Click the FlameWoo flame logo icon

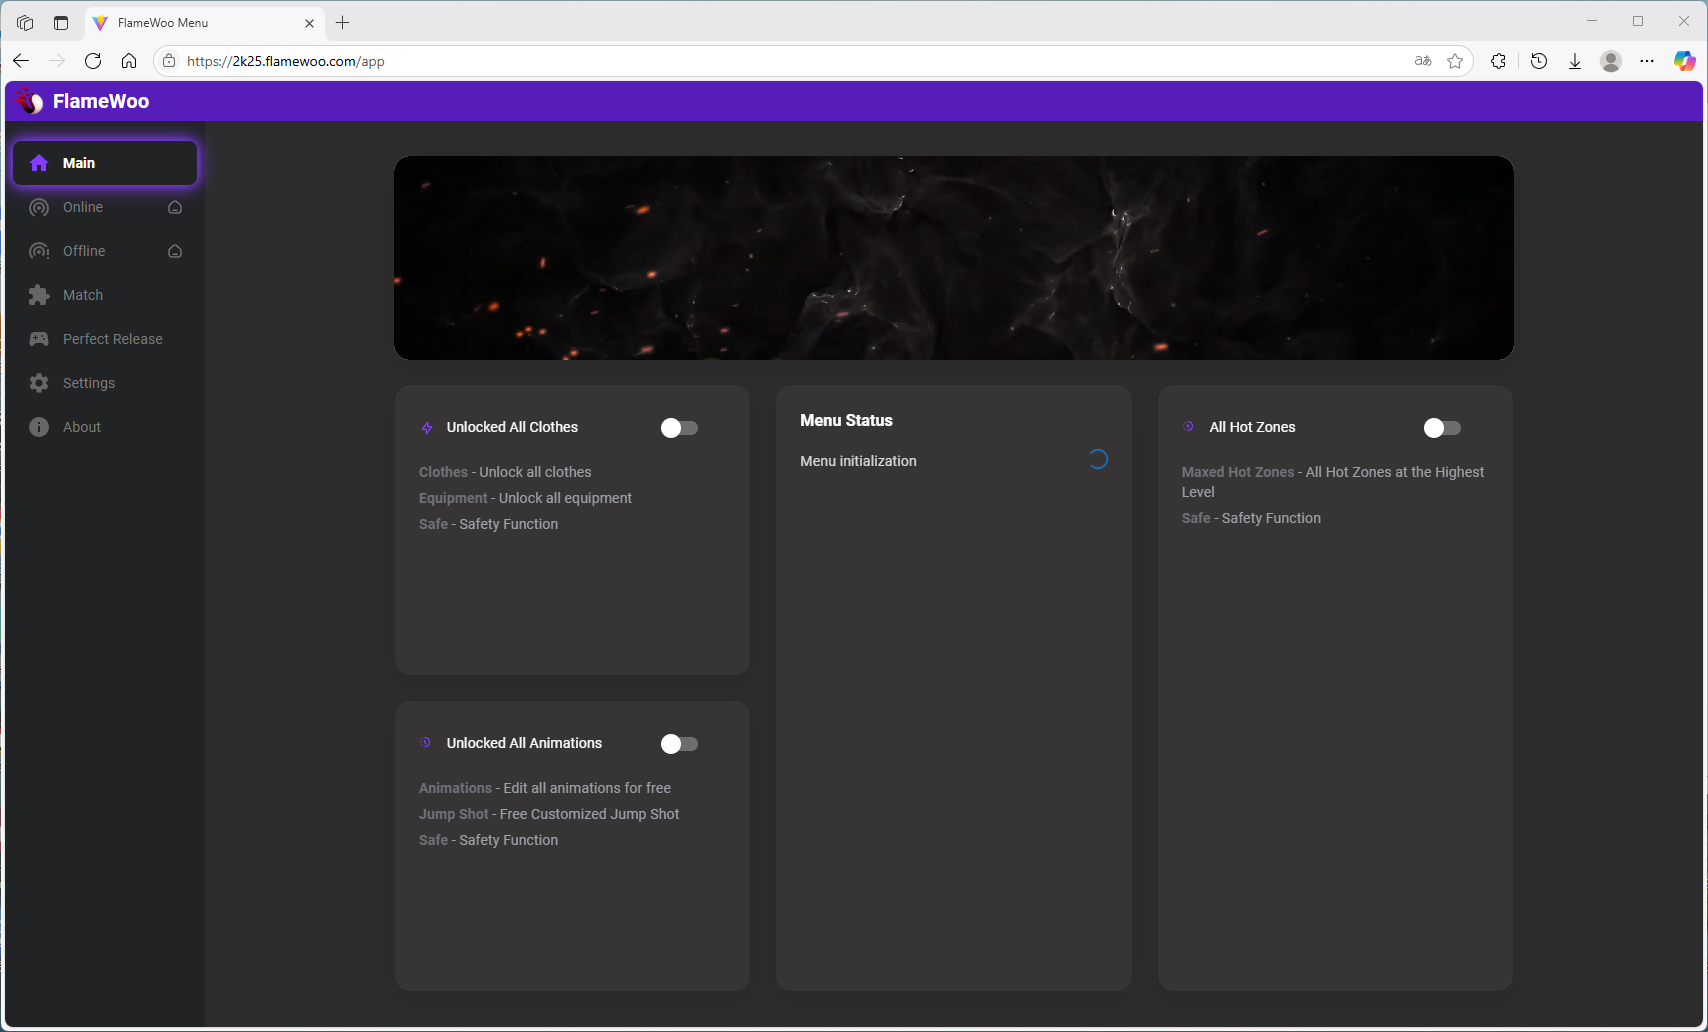click(30, 101)
